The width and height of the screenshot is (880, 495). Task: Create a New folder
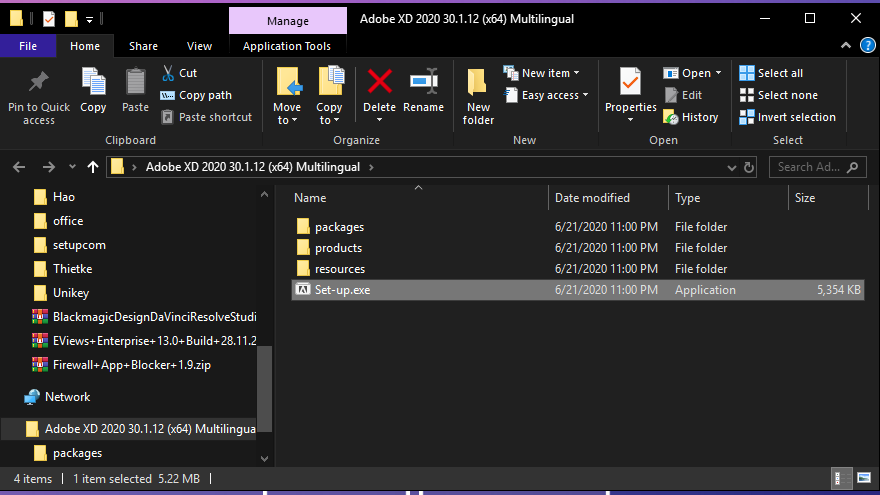coord(478,97)
